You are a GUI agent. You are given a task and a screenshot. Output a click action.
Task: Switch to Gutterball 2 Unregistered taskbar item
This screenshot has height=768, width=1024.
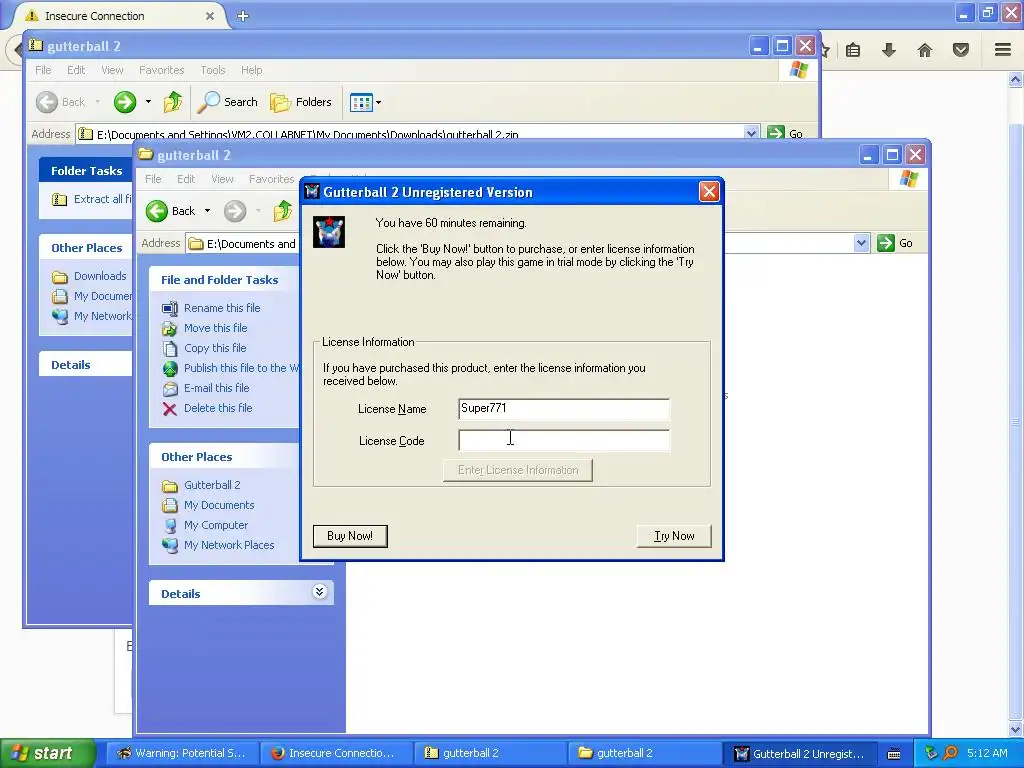pos(799,754)
